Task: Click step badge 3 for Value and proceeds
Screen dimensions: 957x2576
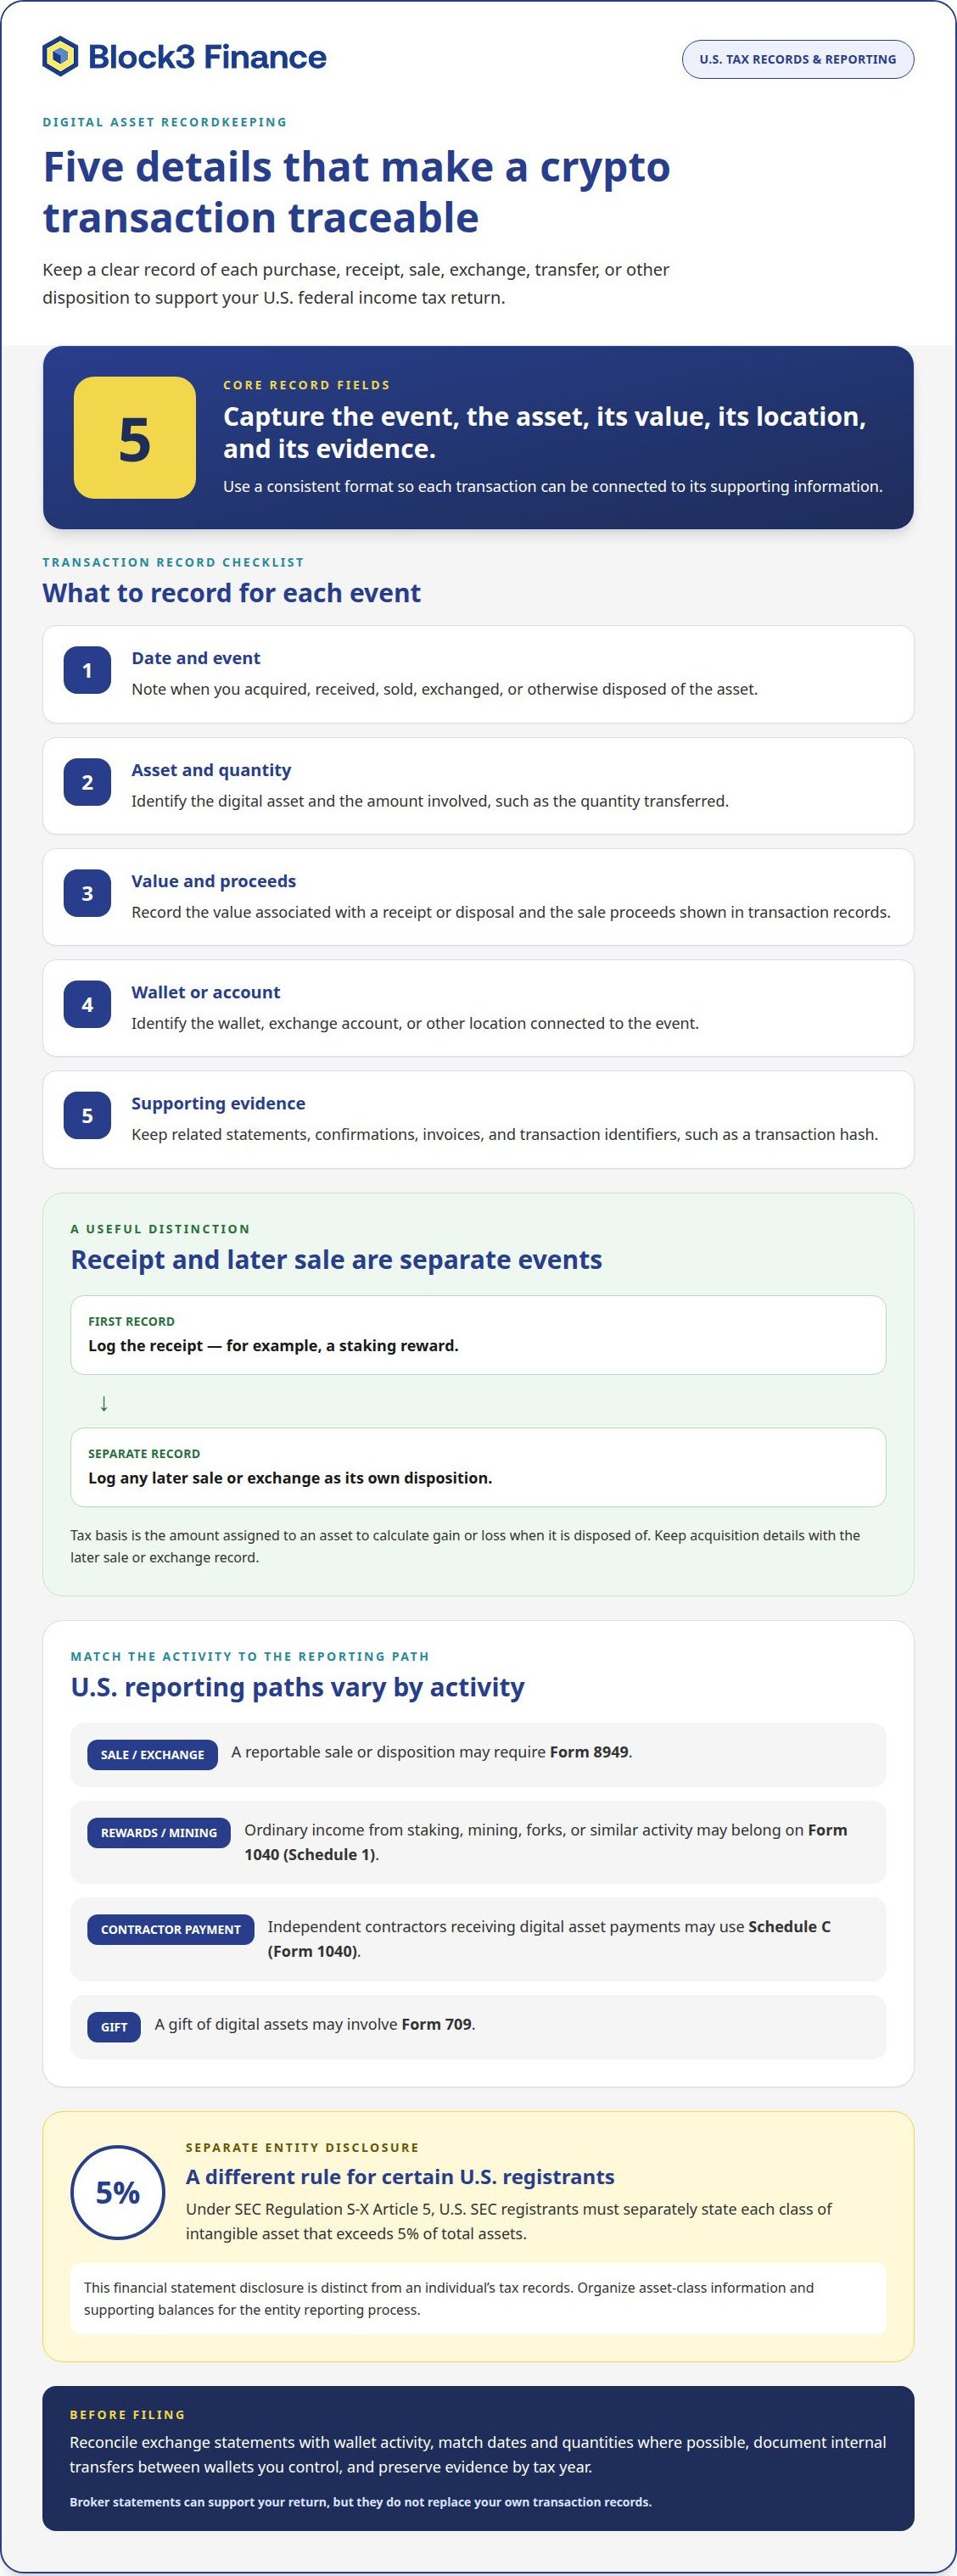Action: tap(87, 893)
